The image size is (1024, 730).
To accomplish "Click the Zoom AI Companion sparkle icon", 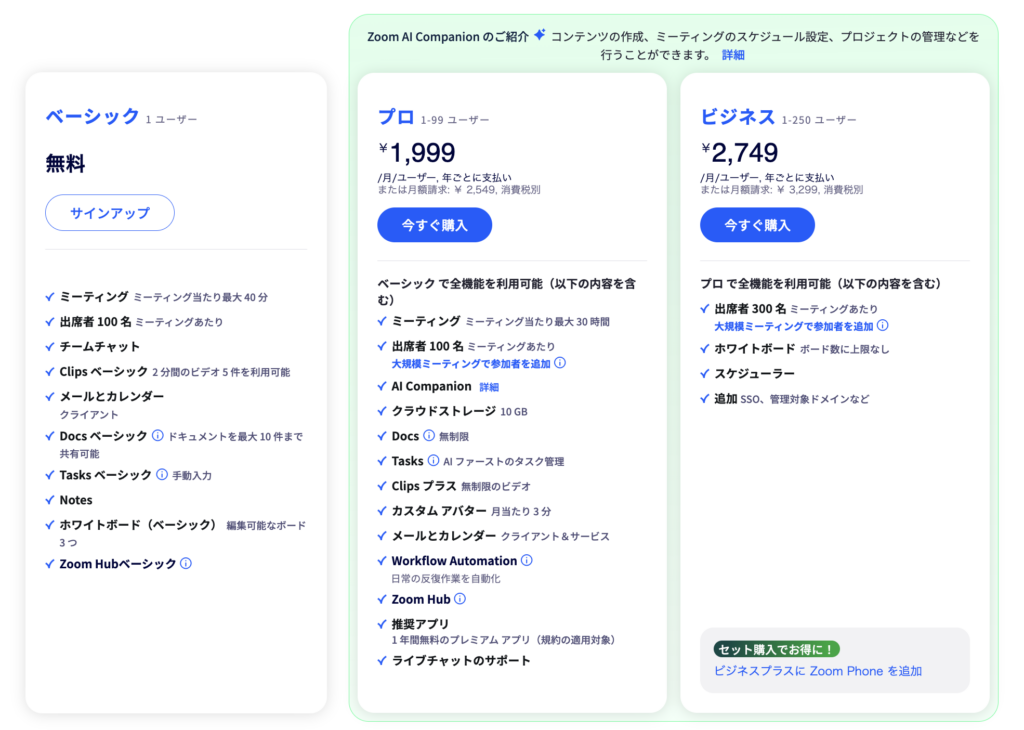I will point(540,35).
